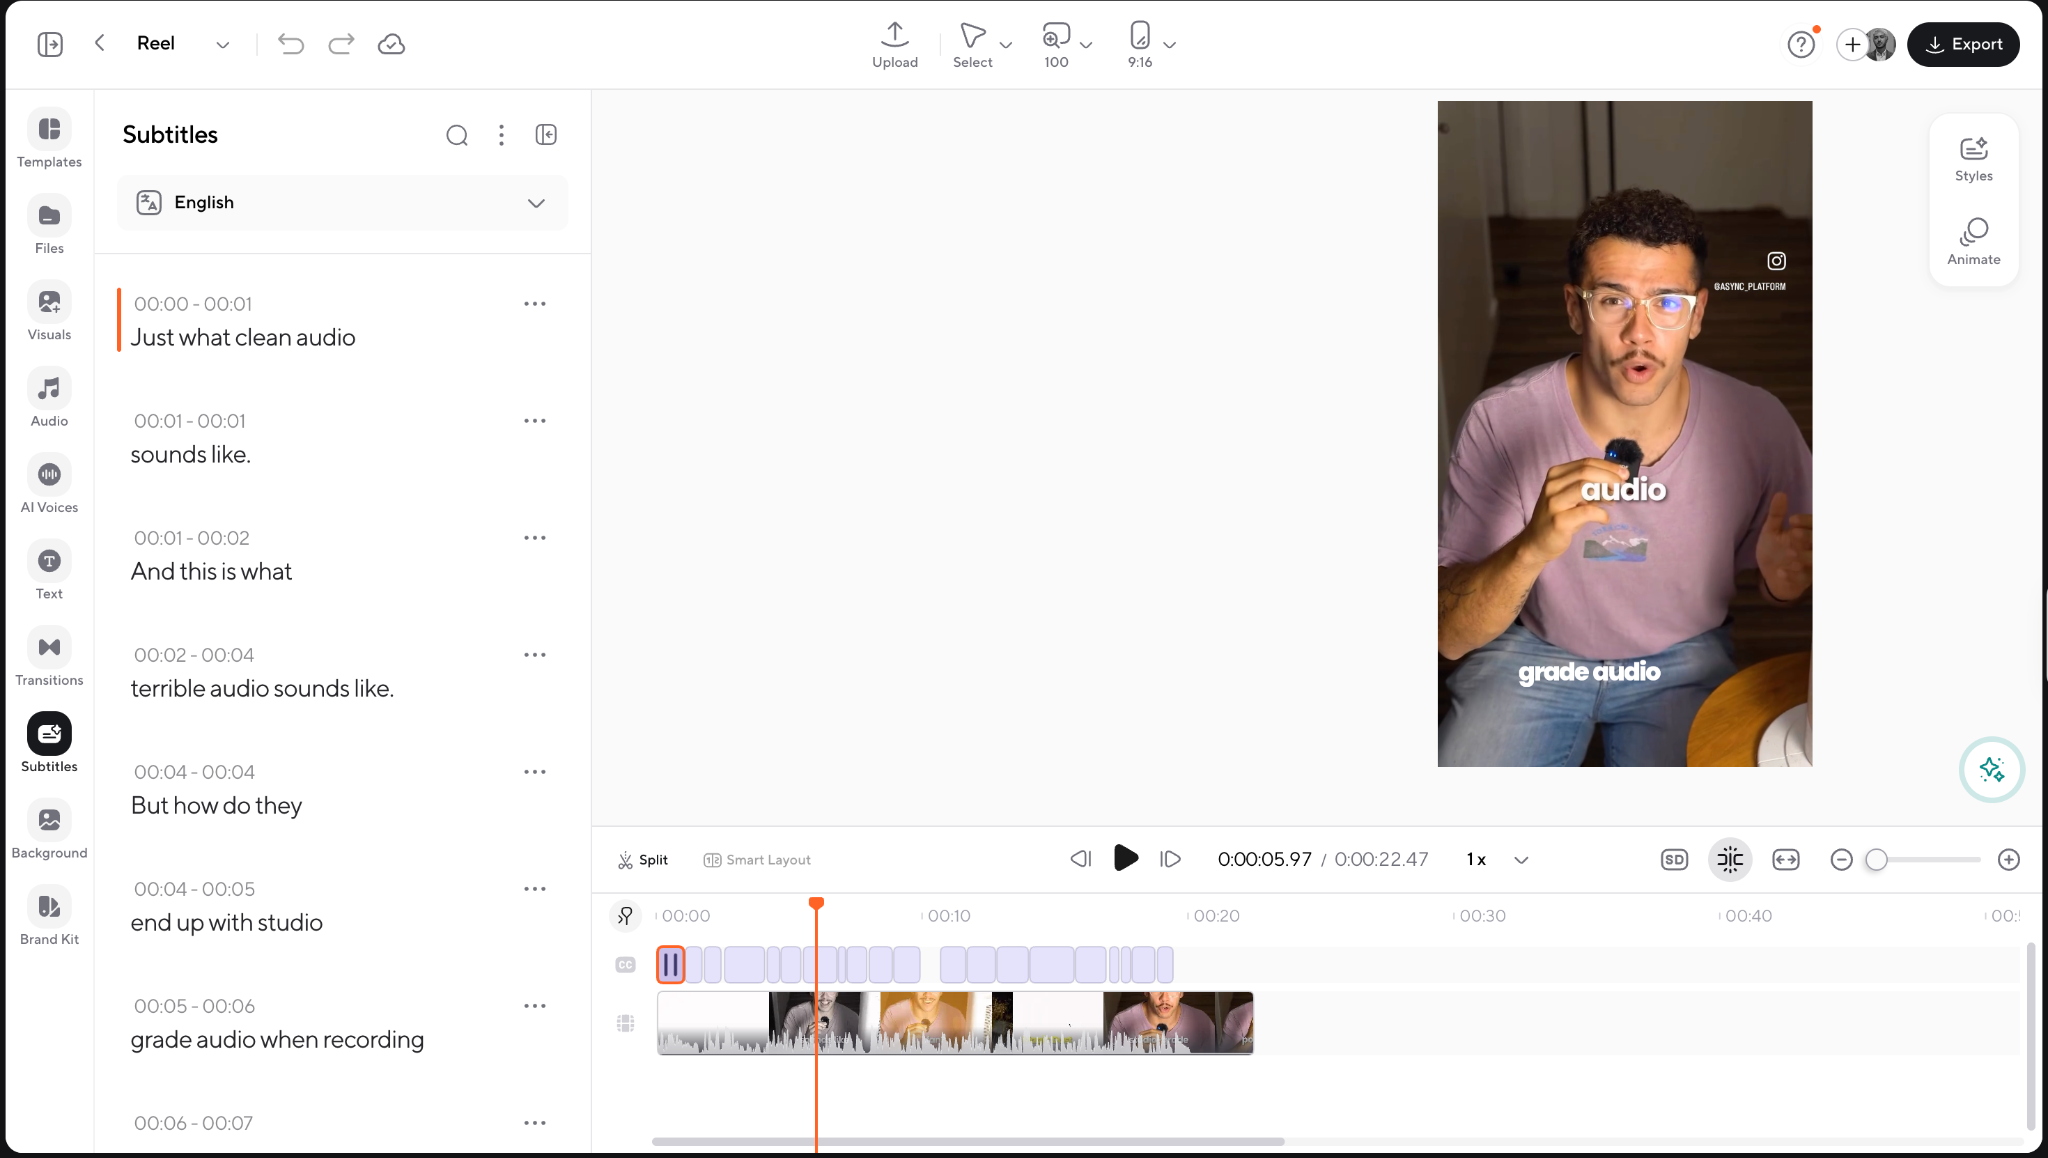
Task: Click the AI sparkle assistant button
Action: click(x=1991, y=770)
